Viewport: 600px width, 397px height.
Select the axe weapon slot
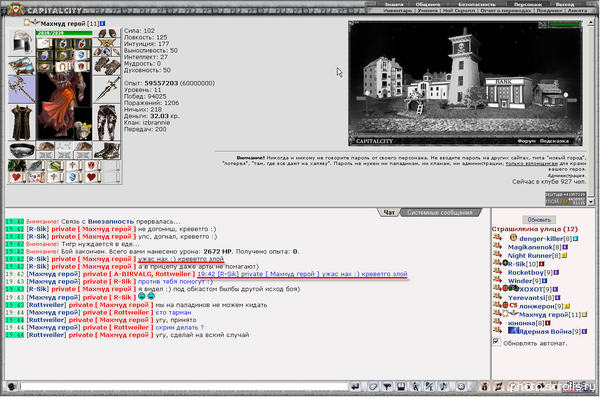coord(22,89)
